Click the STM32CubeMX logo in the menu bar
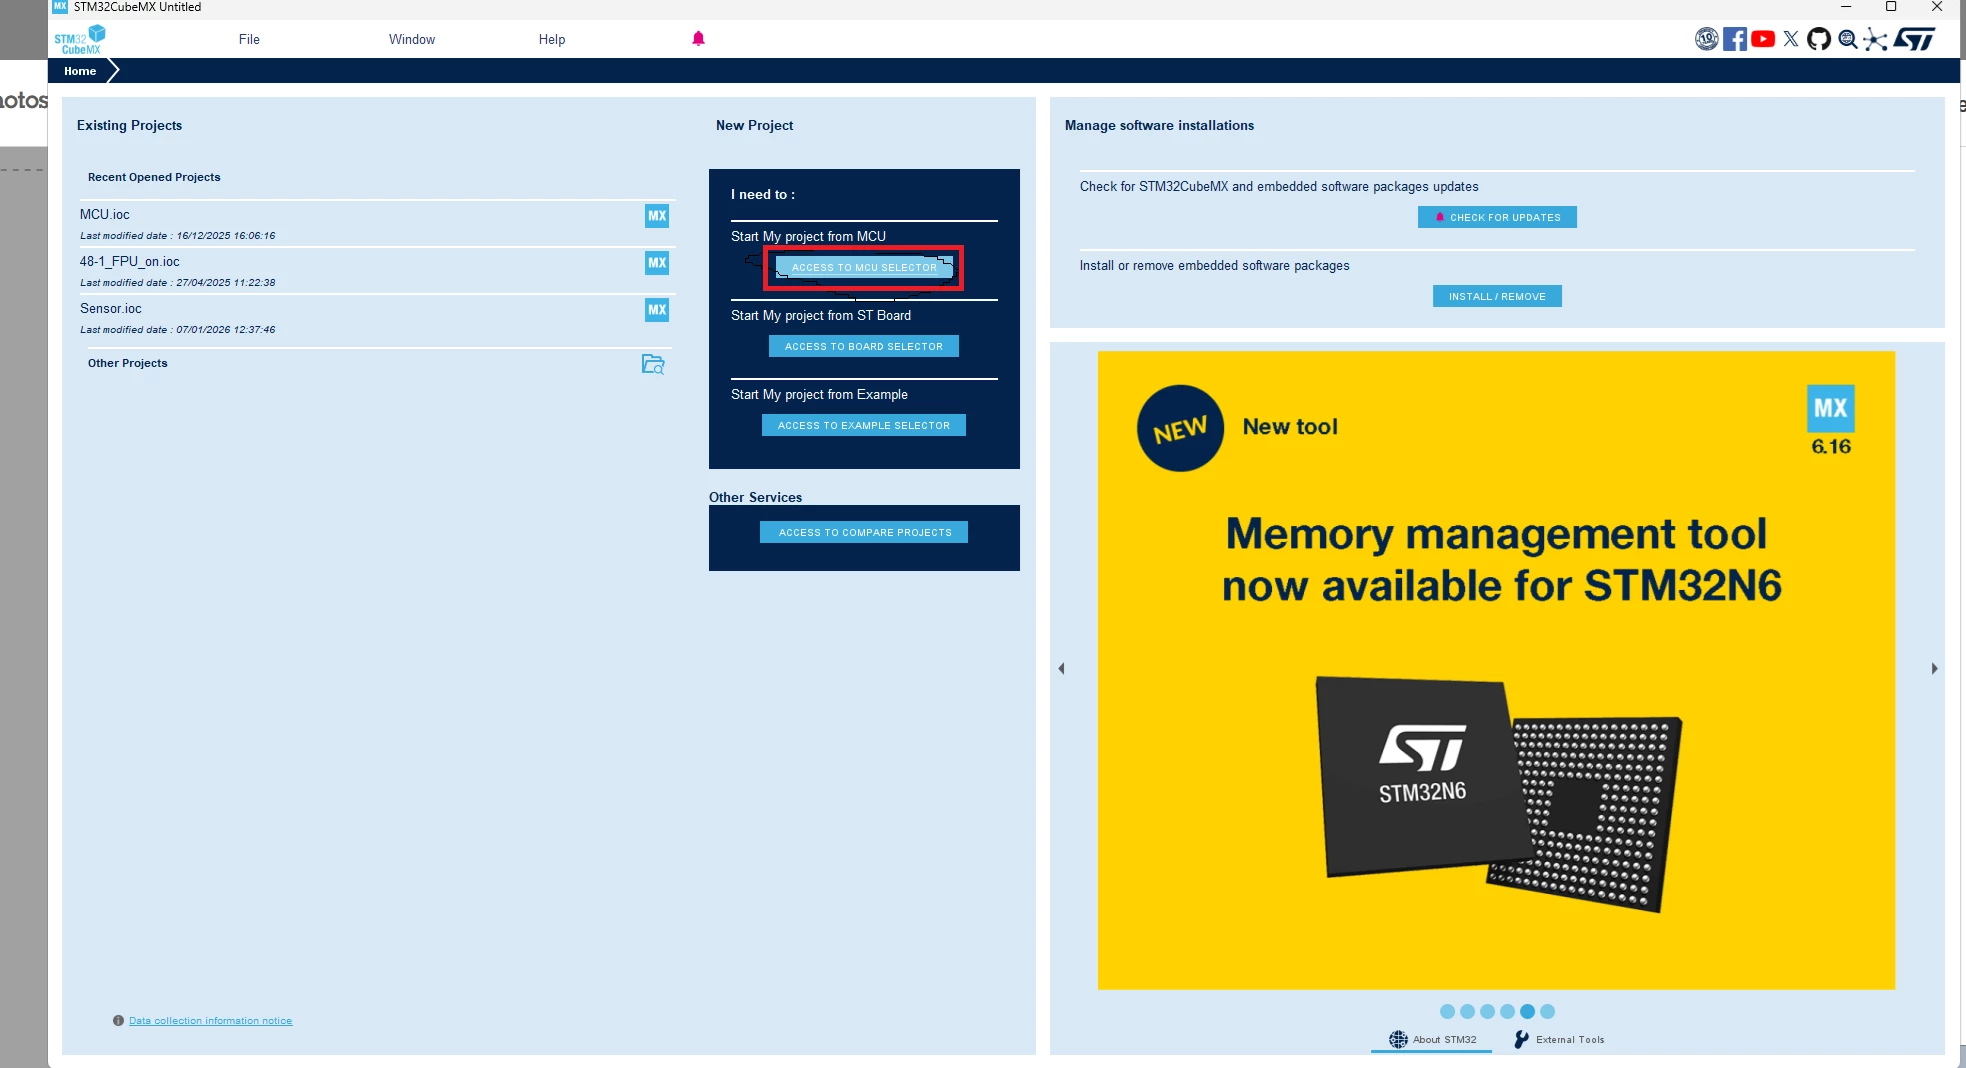Viewport: 1966px width, 1068px height. tap(79, 40)
